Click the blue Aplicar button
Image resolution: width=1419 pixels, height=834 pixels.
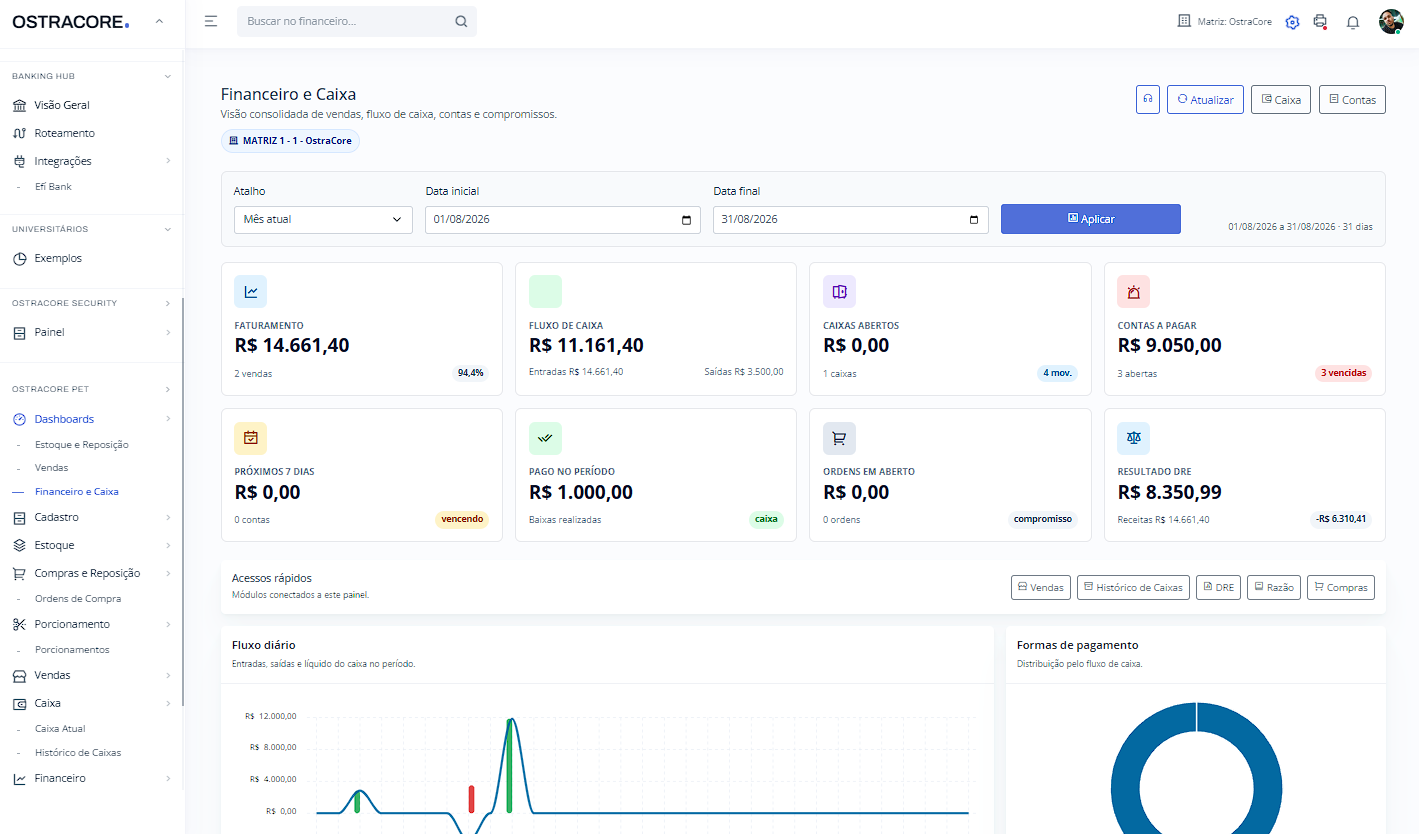tap(1091, 219)
